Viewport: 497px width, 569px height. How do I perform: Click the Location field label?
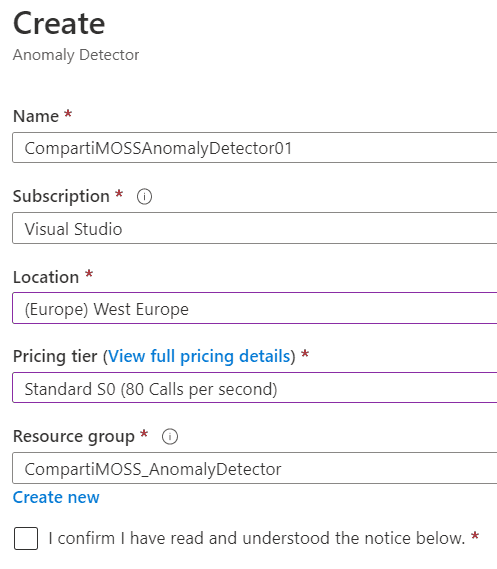[46, 277]
